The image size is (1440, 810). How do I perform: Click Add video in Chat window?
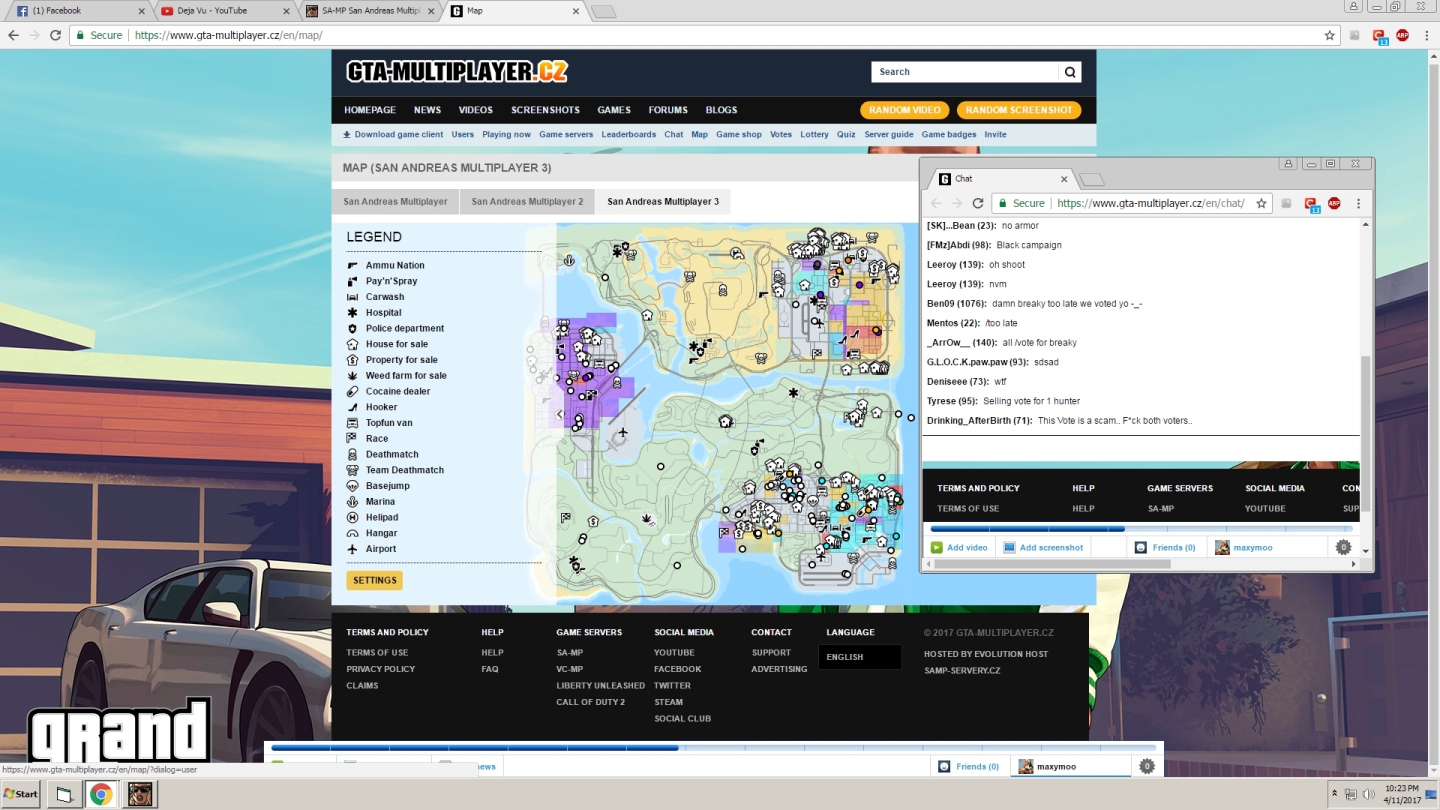(x=959, y=547)
